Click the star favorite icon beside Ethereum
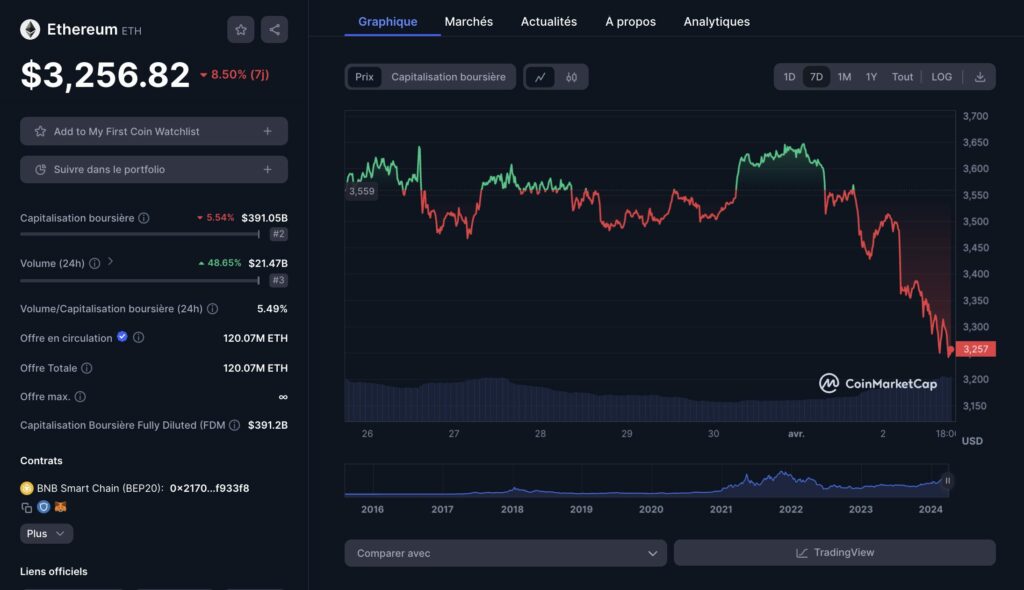The image size is (1024, 590). (241, 29)
